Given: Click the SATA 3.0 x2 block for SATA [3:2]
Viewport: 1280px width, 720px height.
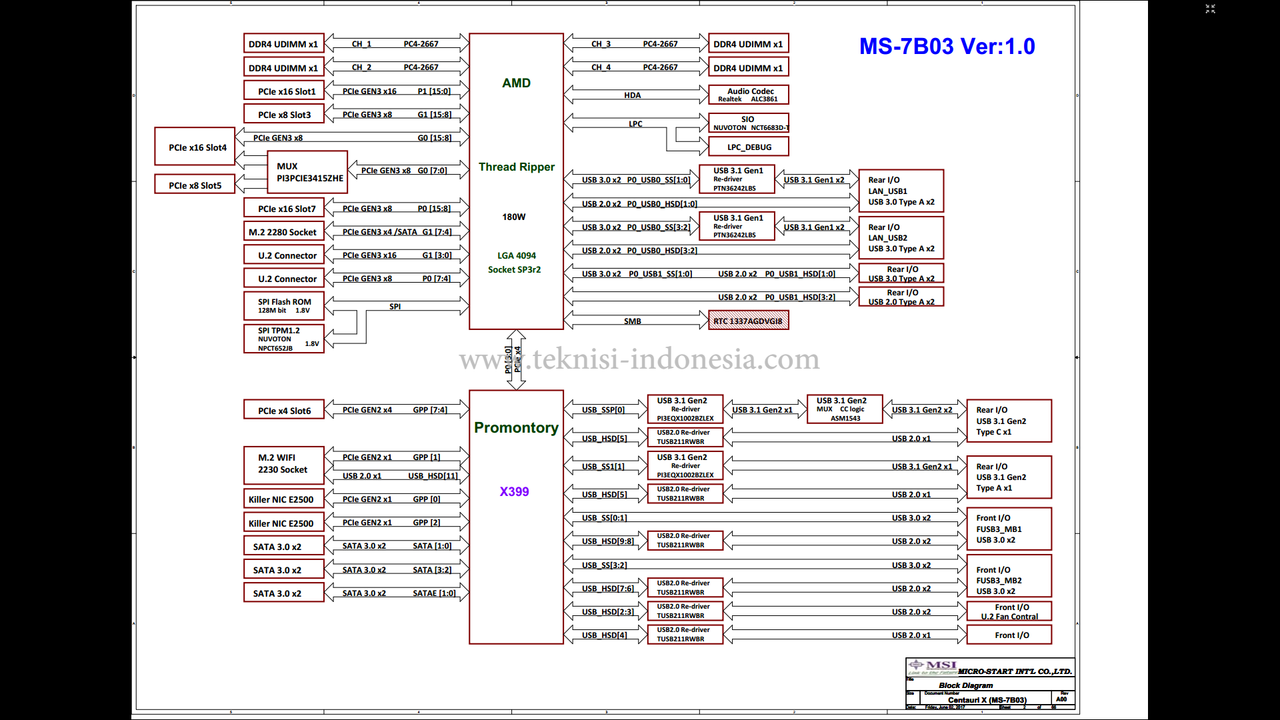Looking at the screenshot, I should (x=284, y=570).
